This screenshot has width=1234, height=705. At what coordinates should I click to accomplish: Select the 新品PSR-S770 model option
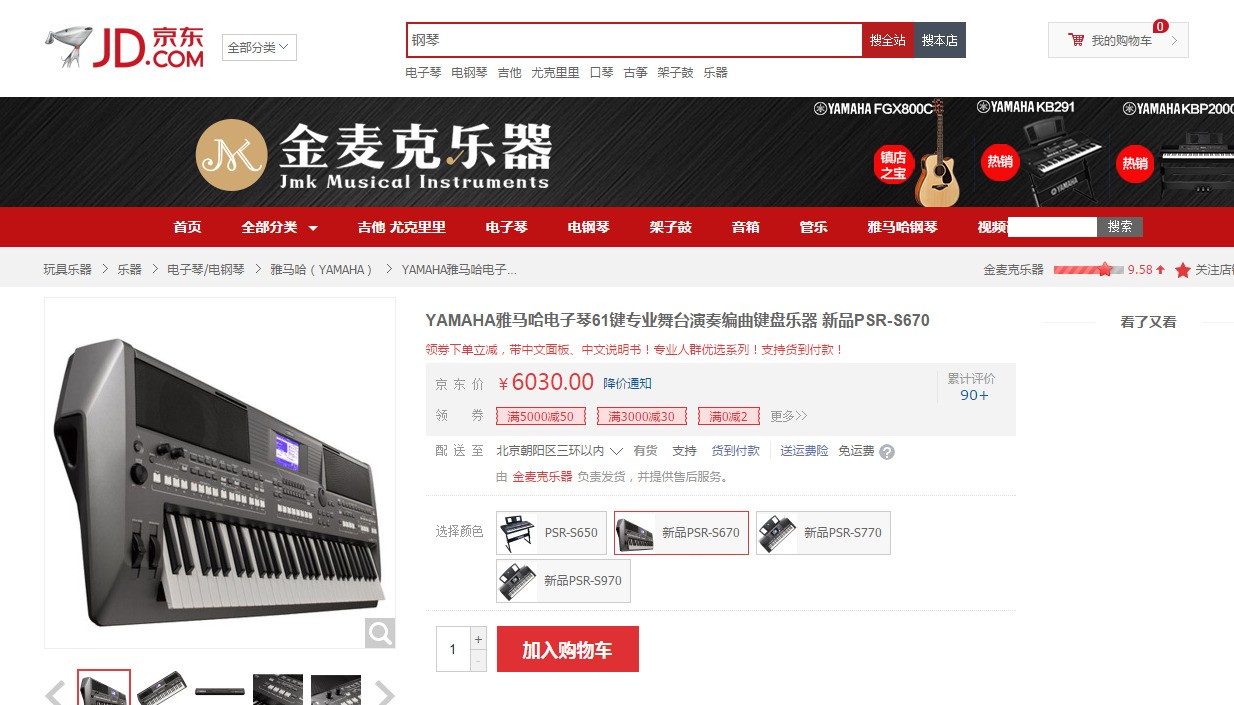pos(823,533)
